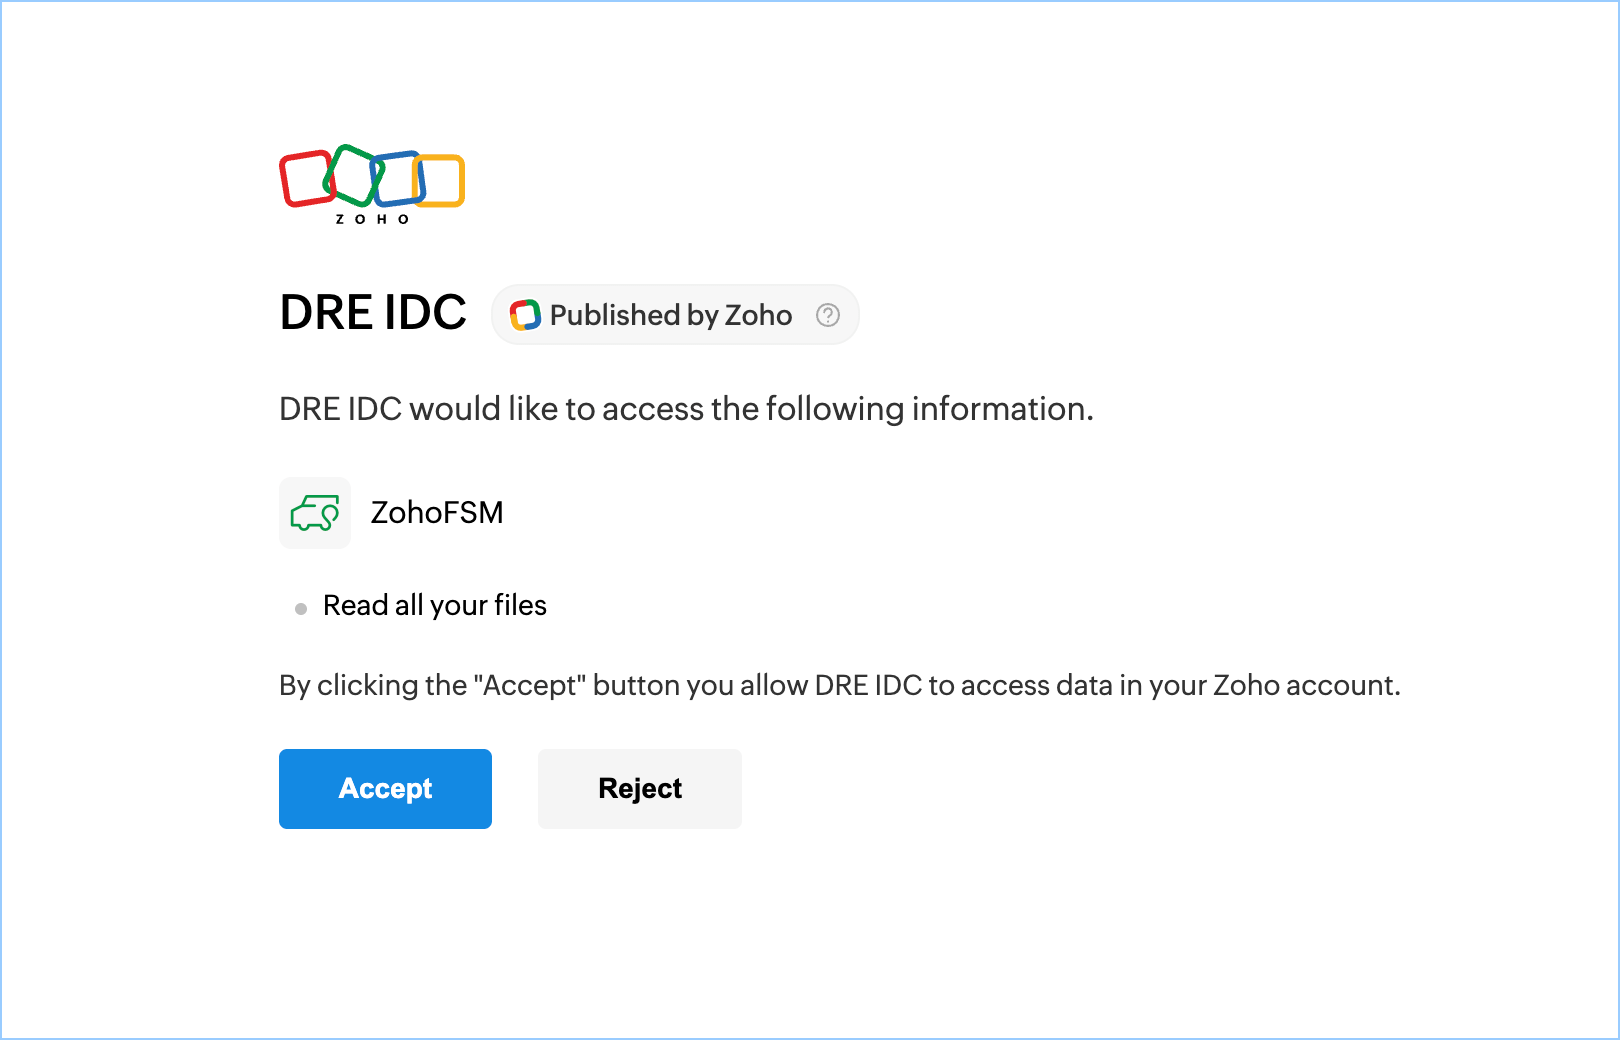Select the DRE IDC heading

373,312
